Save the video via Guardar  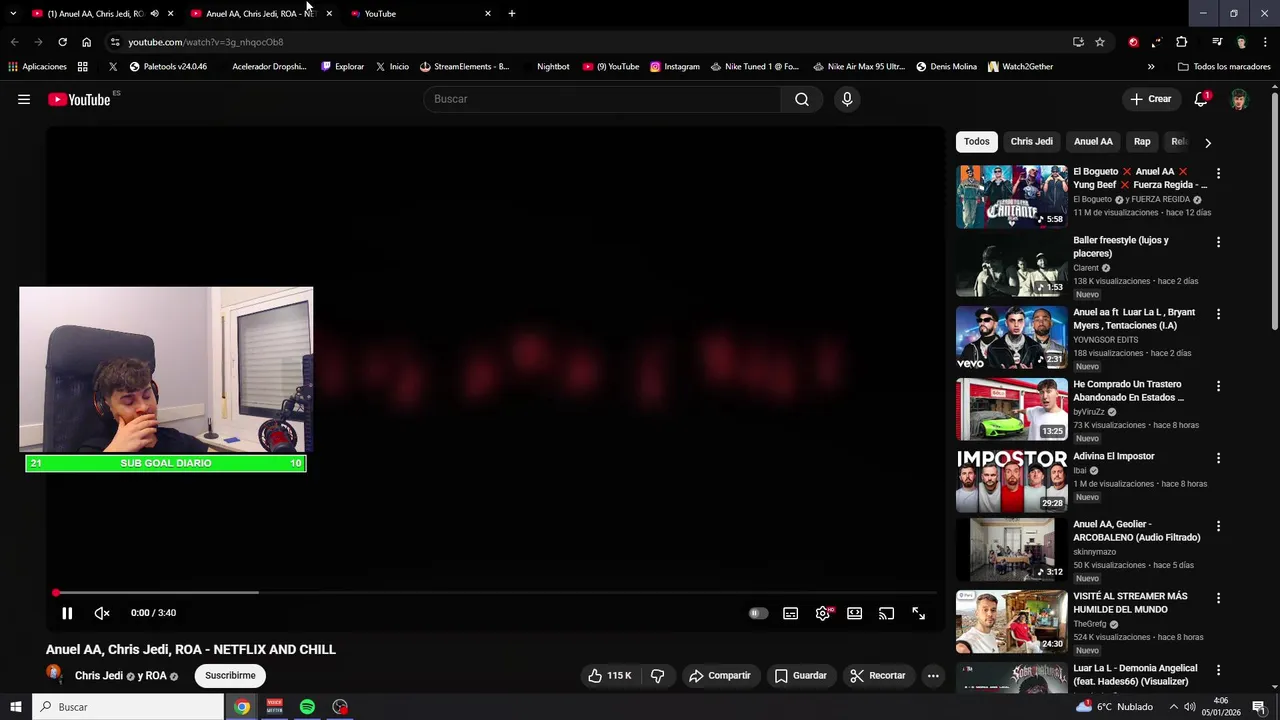click(801, 676)
